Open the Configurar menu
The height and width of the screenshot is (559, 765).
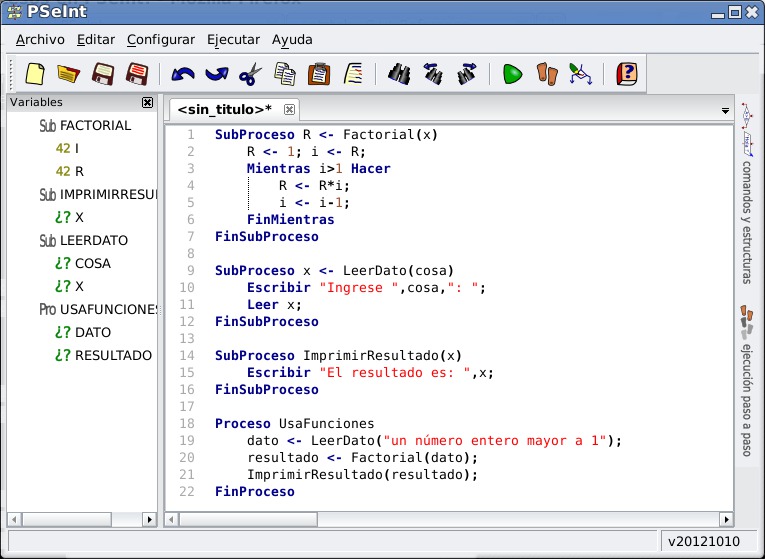point(161,40)
